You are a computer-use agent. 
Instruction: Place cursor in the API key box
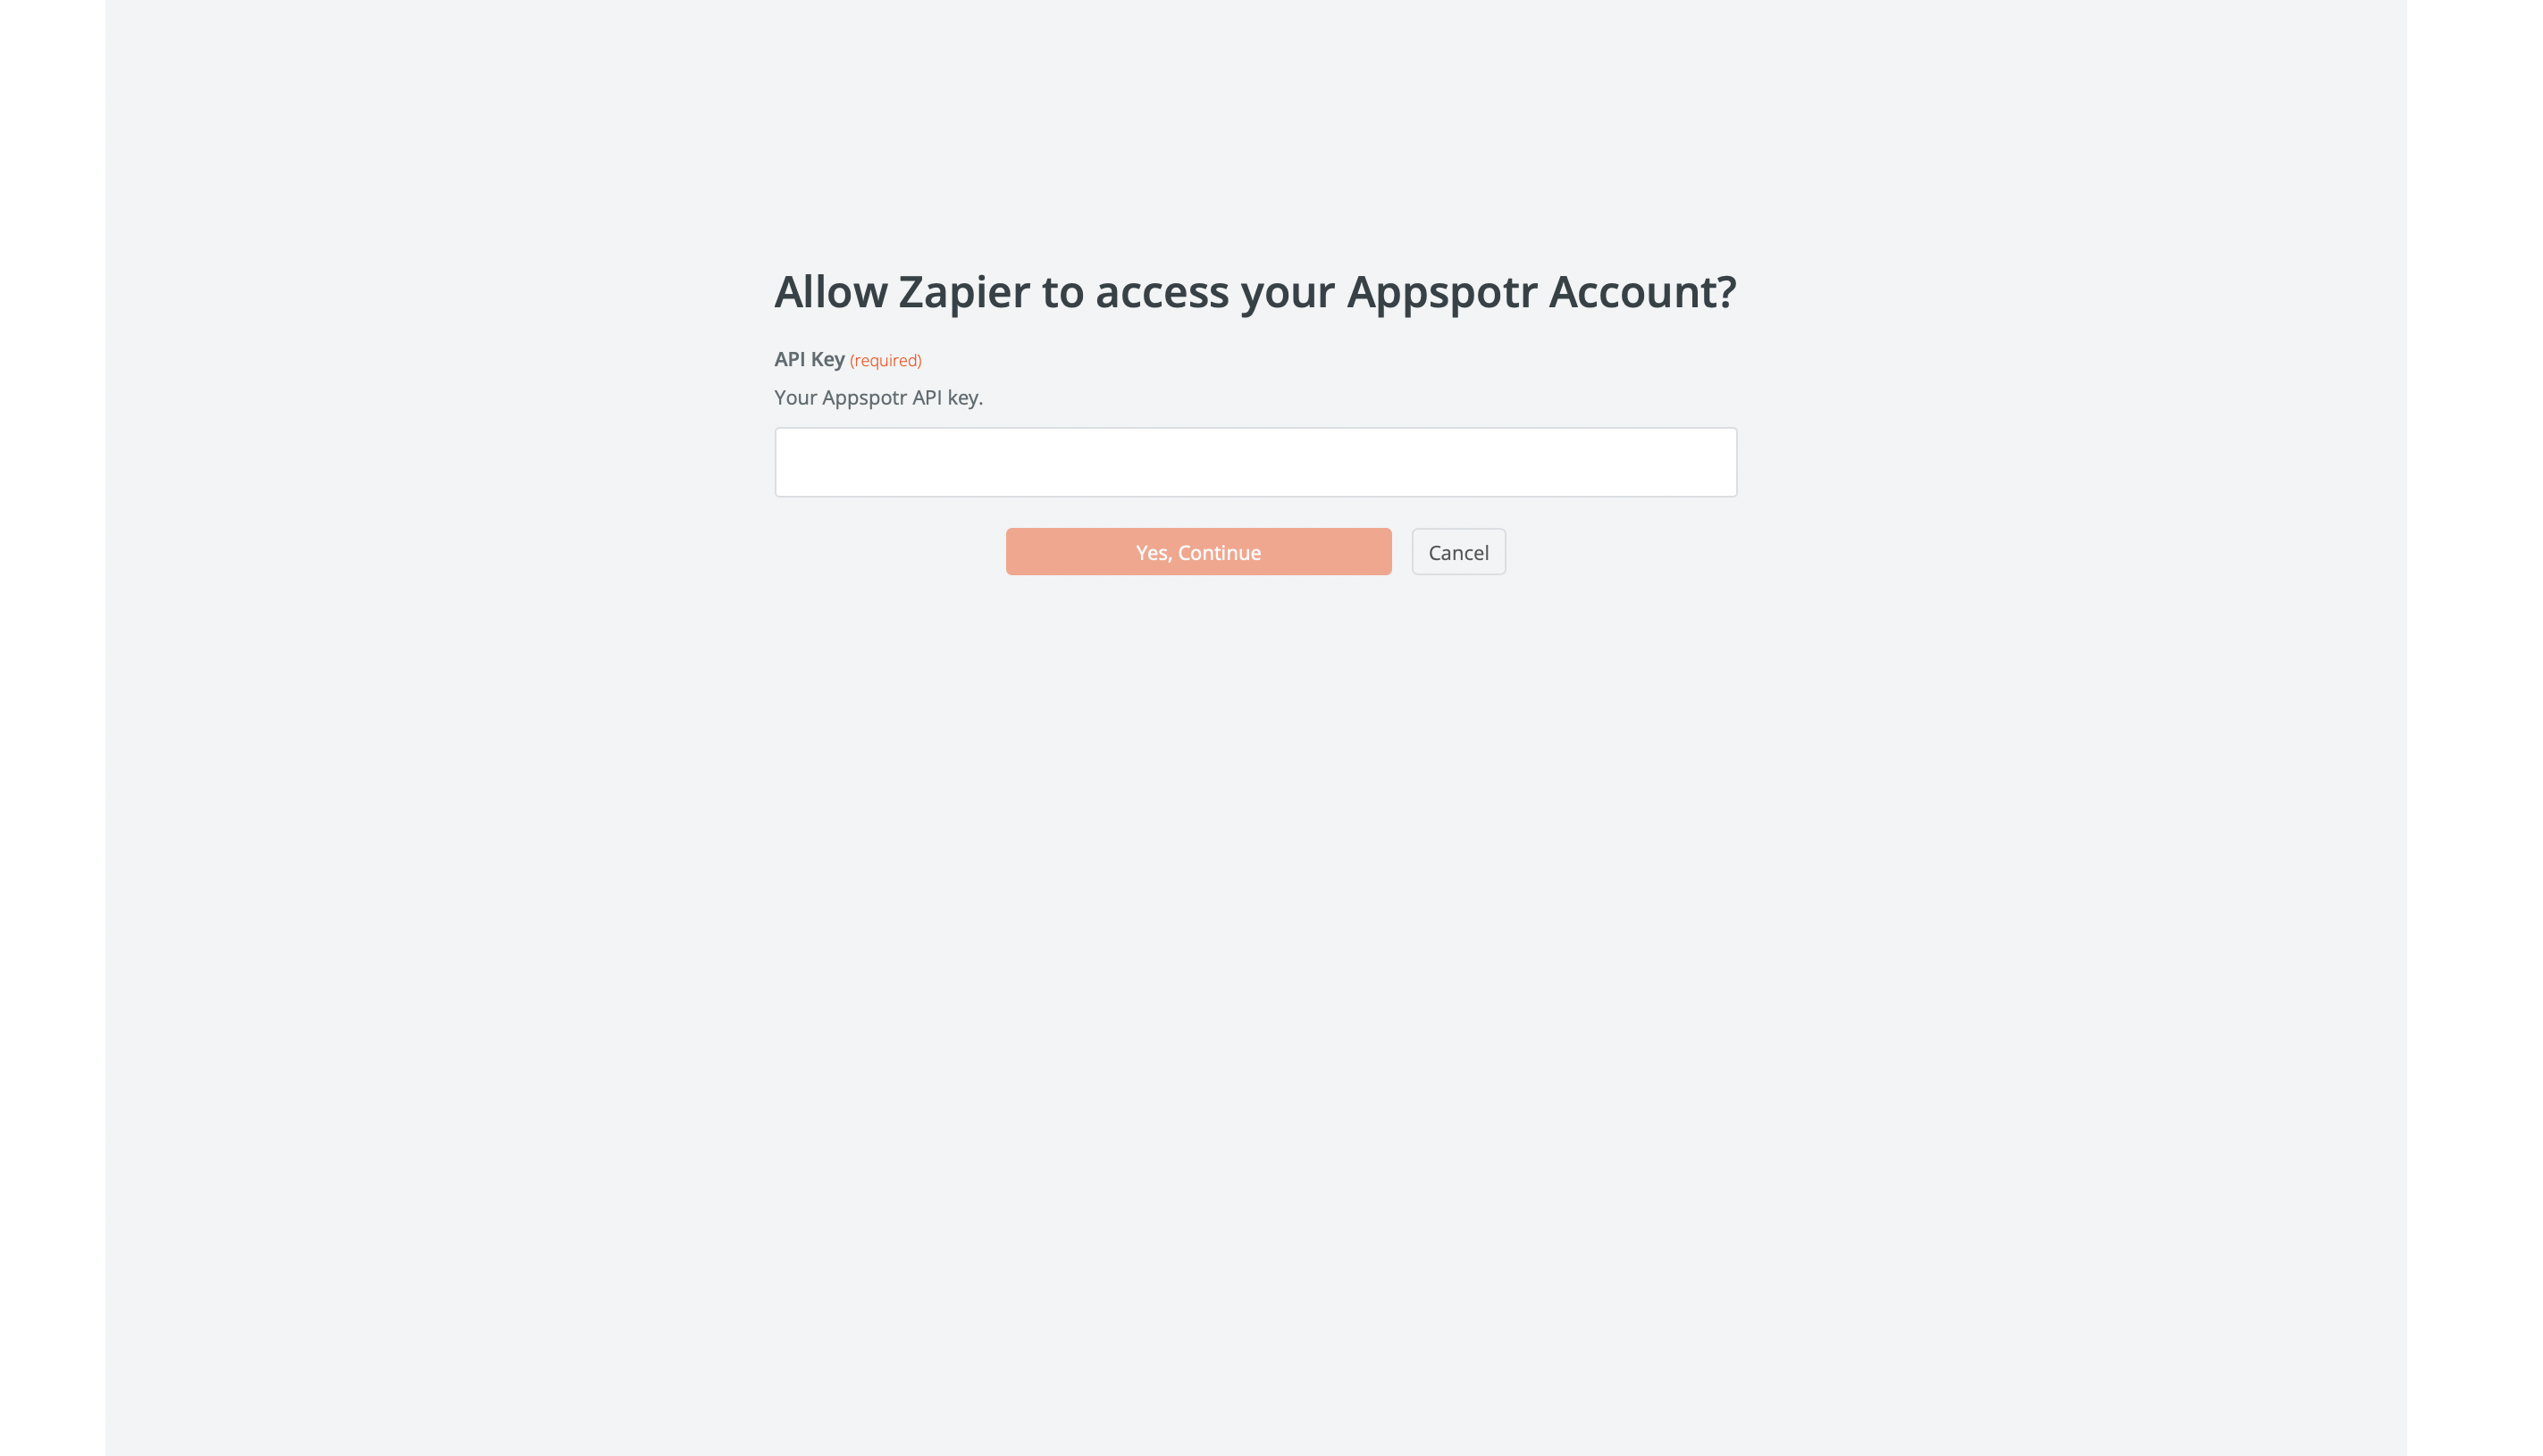point(1255,462)
